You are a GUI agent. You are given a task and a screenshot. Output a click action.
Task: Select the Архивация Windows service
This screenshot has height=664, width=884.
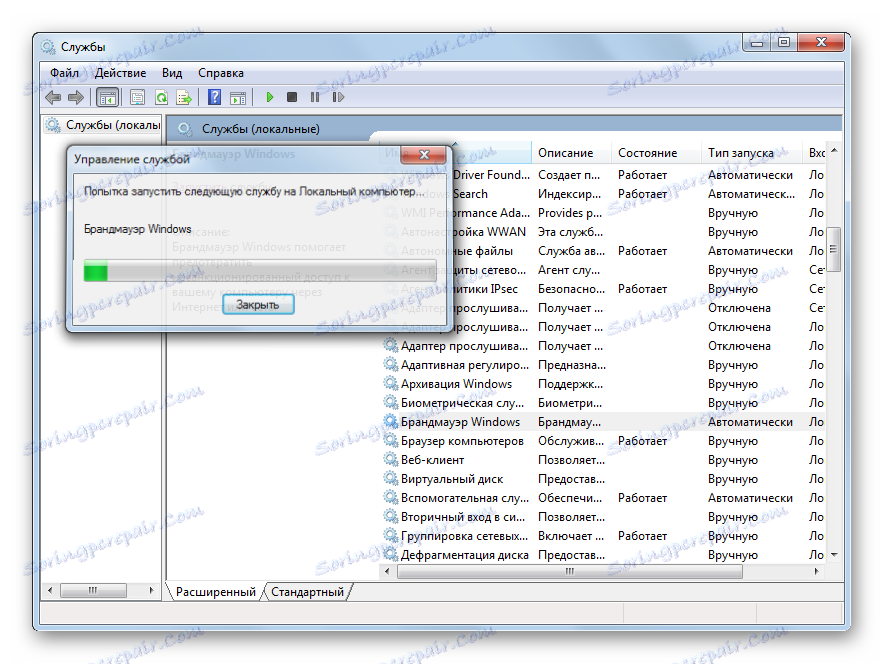click(456, 384)
